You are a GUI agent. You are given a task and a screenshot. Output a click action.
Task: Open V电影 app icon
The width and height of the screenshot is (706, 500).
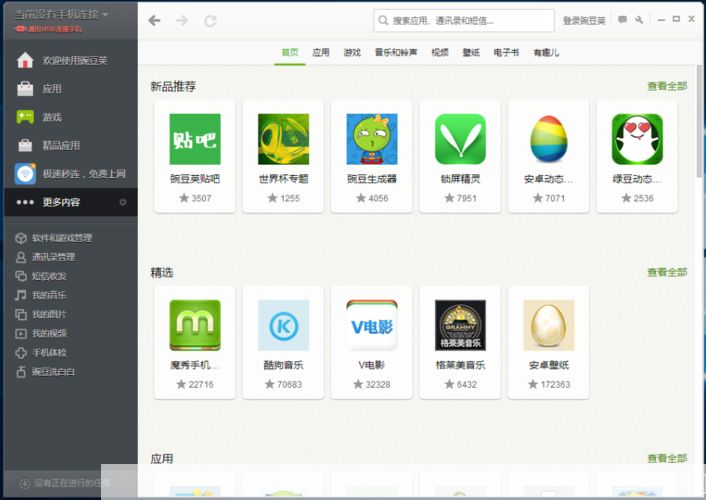[372, 325]
